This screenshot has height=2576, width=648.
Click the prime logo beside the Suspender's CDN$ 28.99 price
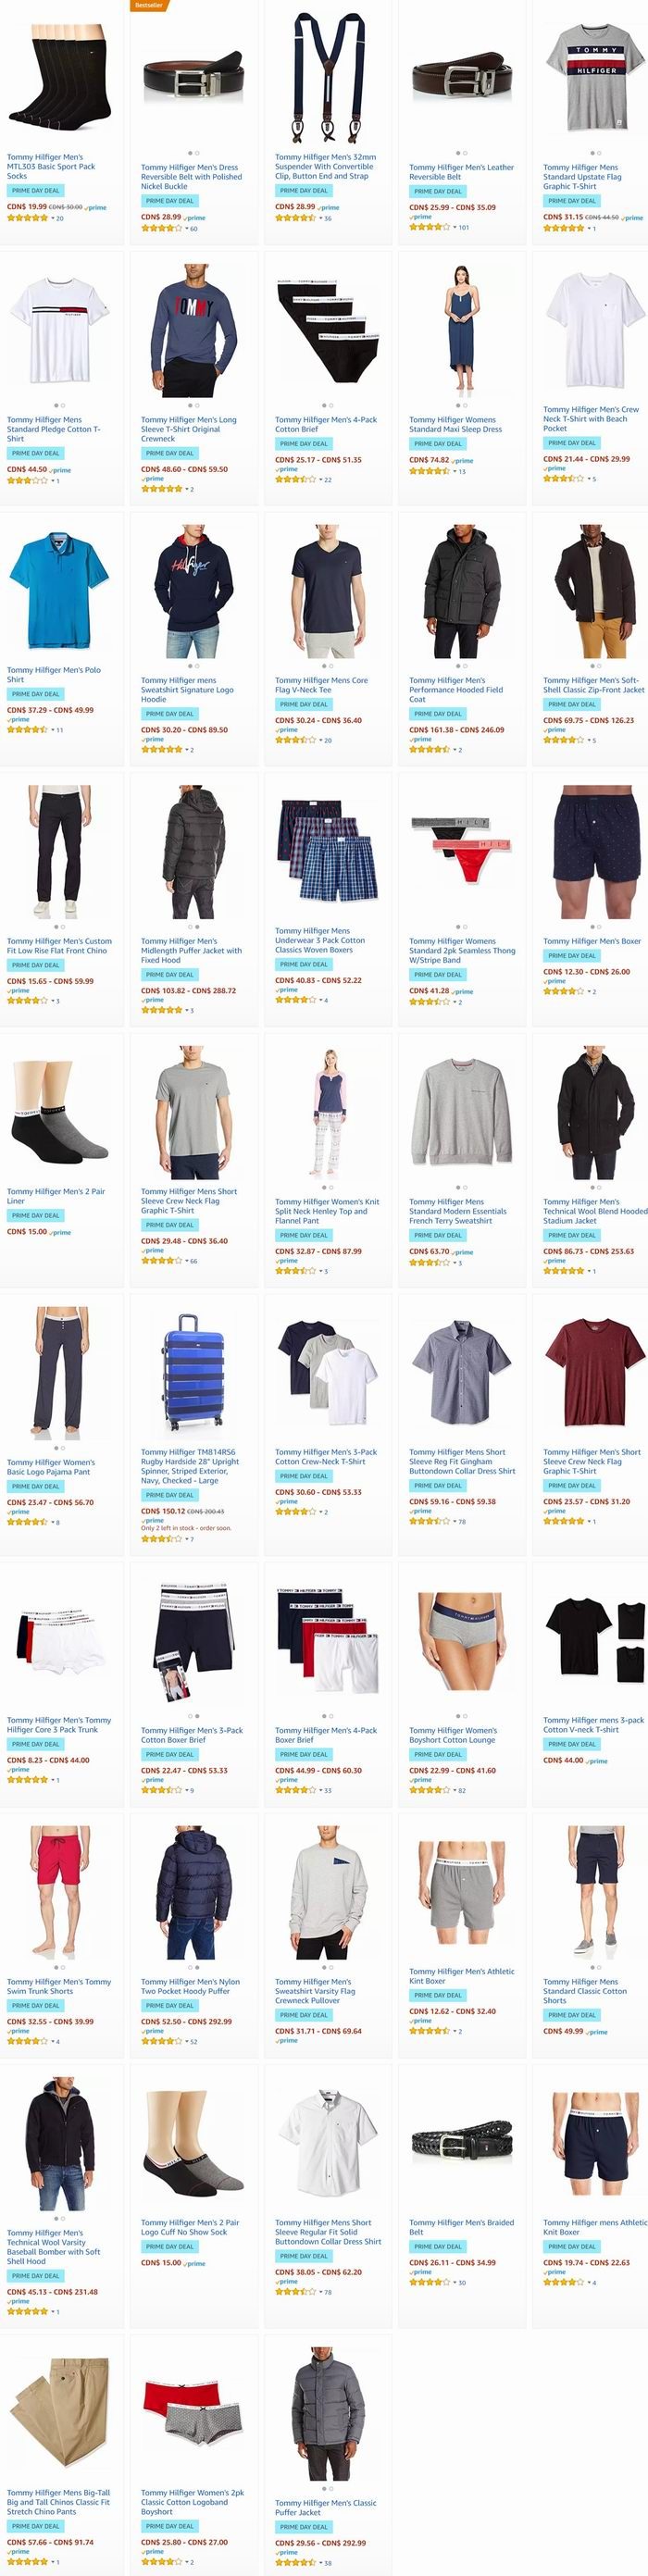[x=329, y=207]
